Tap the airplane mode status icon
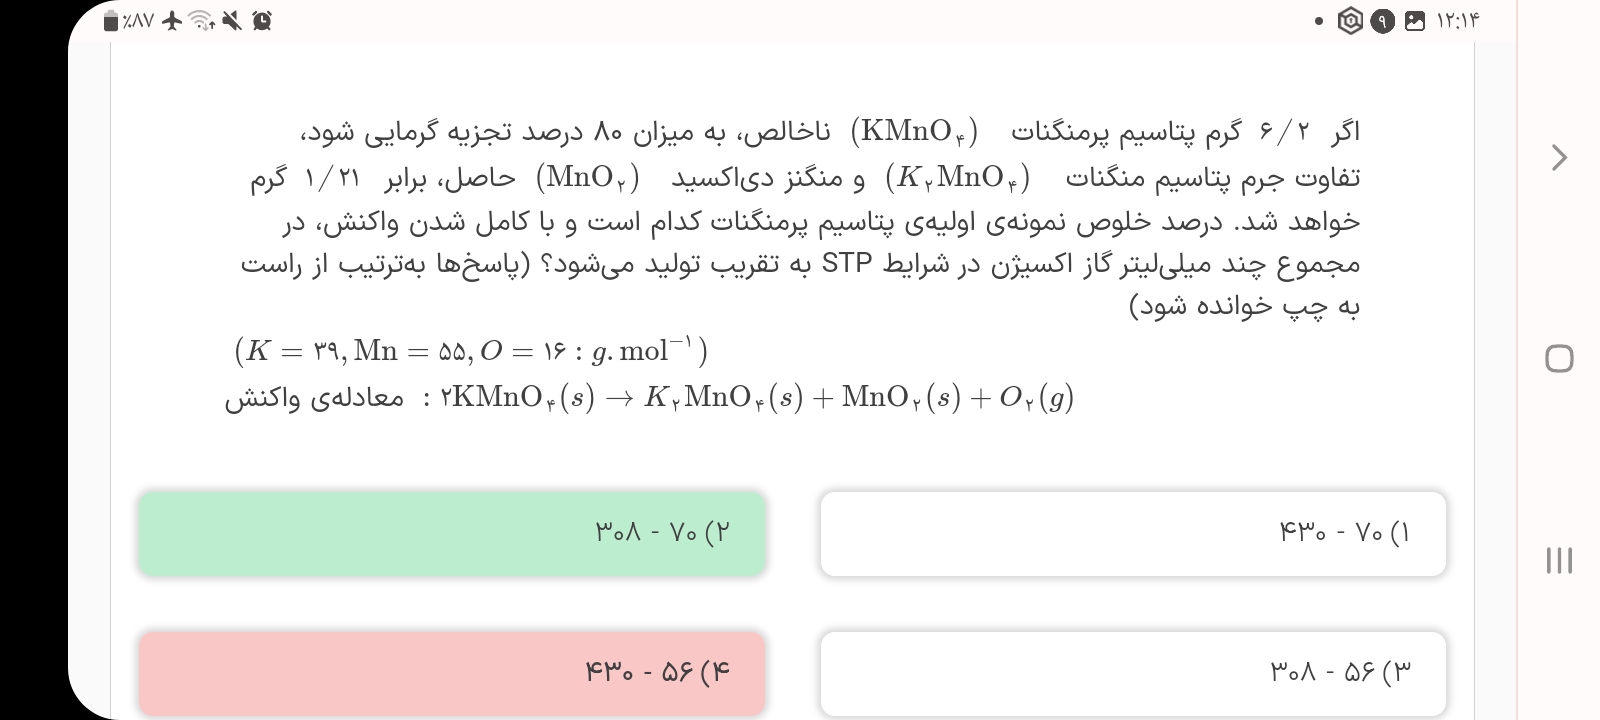1600x720 pixels. 172,20
